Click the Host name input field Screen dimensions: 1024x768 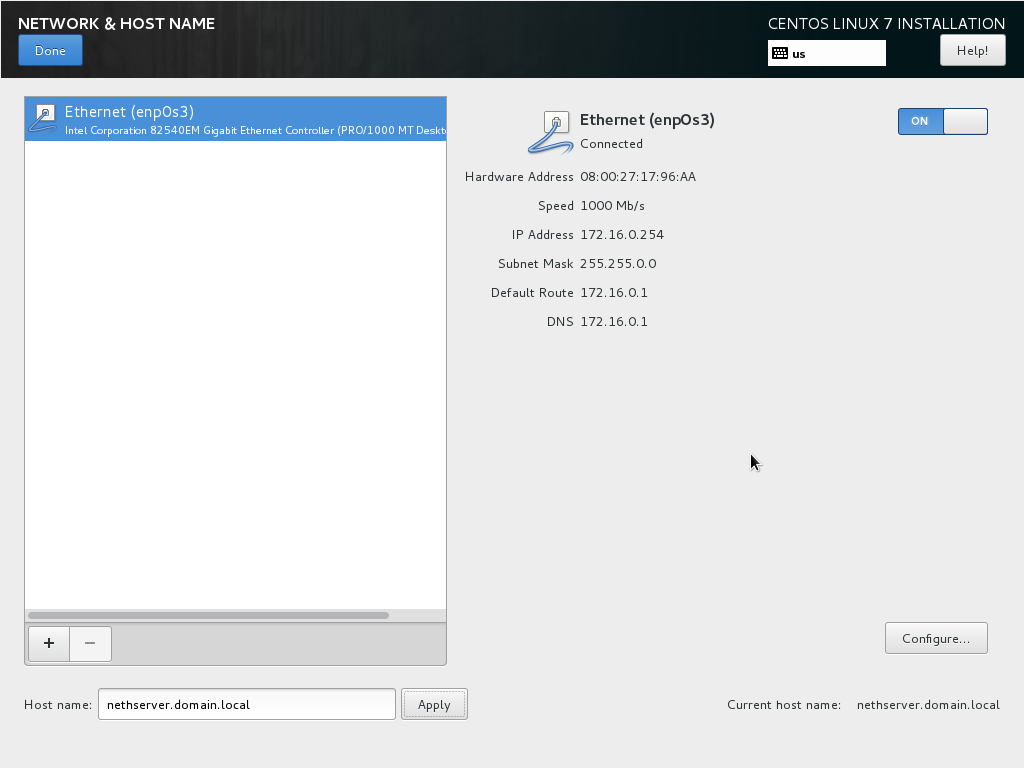[x=247, y=705]
